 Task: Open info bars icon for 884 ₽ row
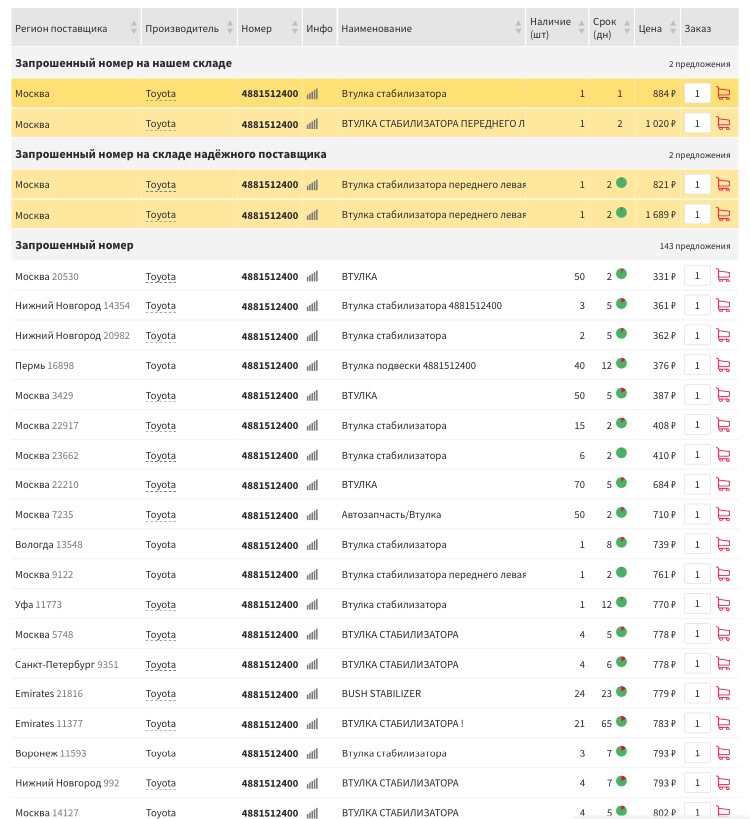click(312, 94)
